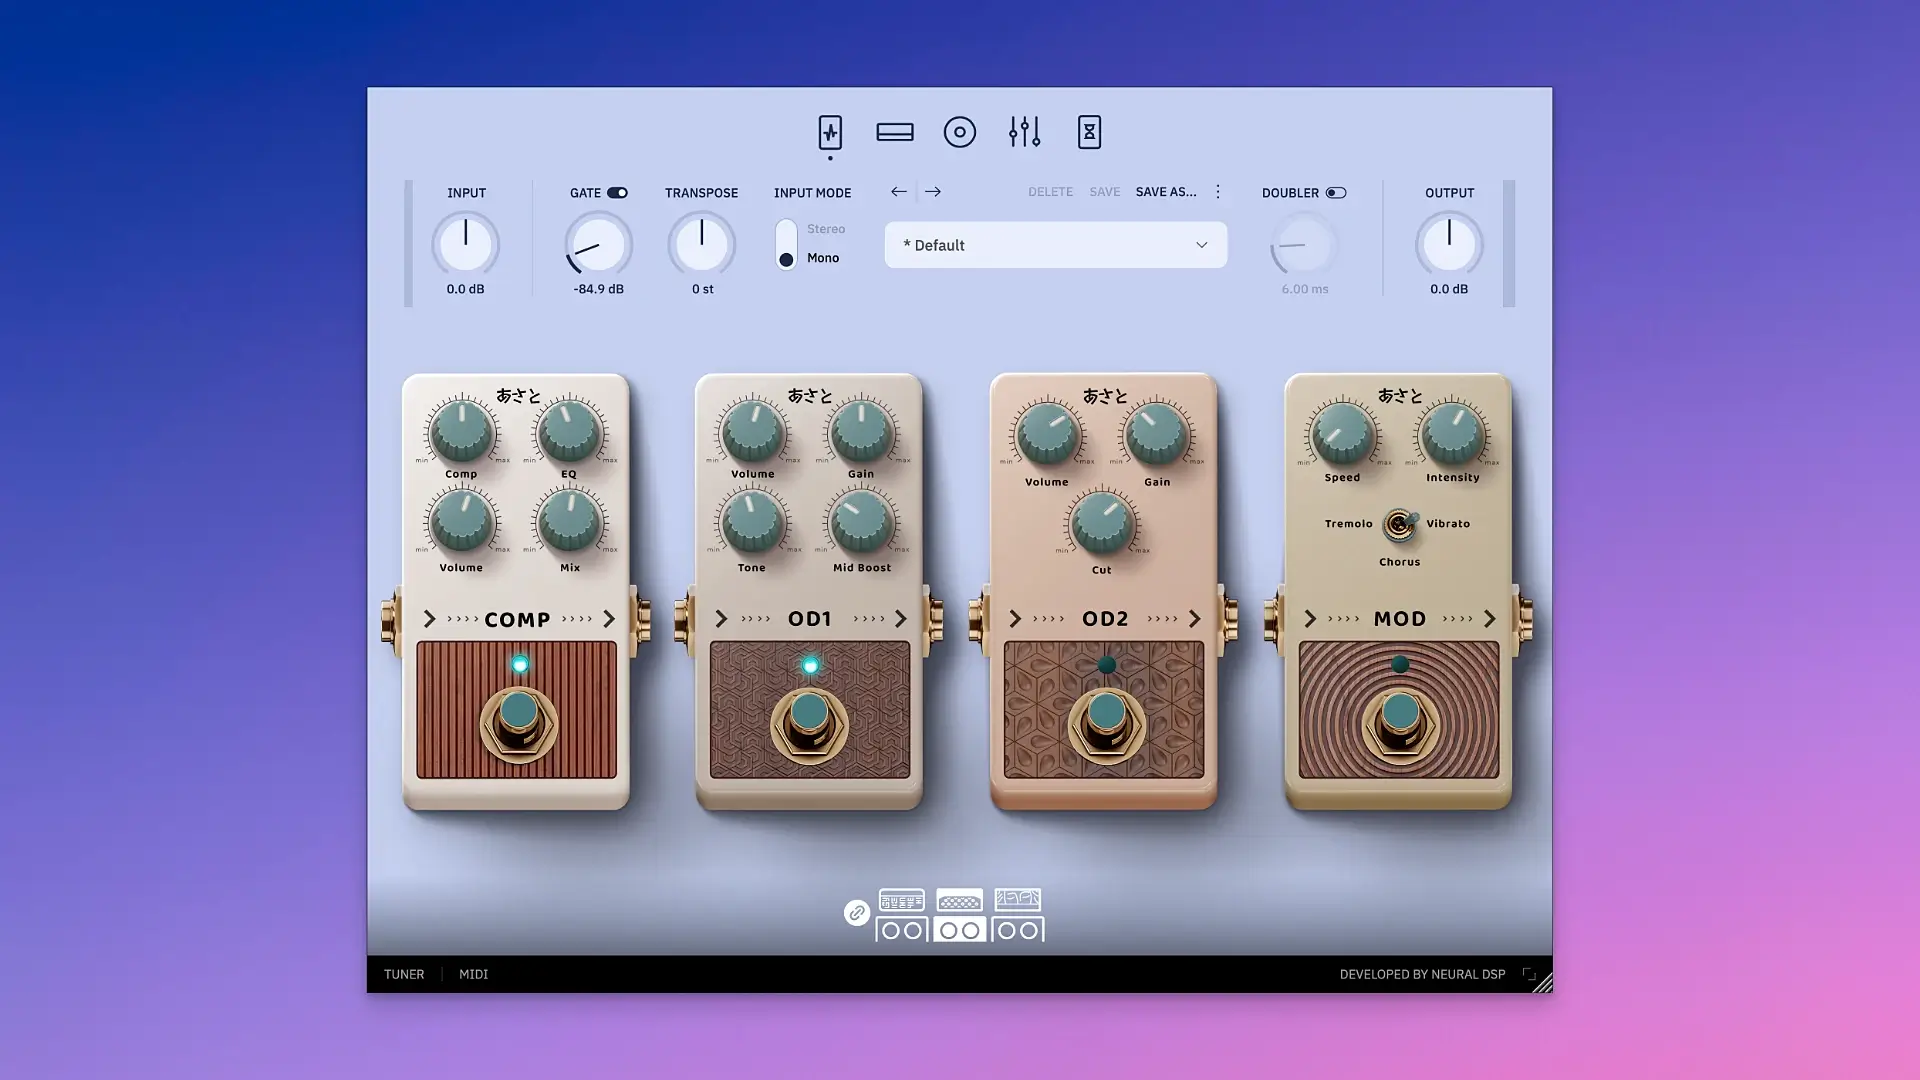Open the TUNER tab
Screen dimensions: 1920x1080
[x=404, y=974]
